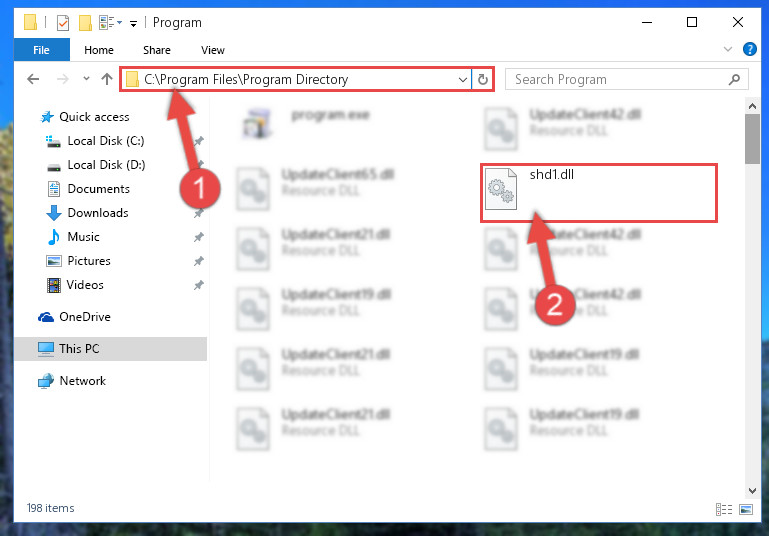Open OneDrive in the sidebar
Viewport: 769px width, 536px height.
(84, 317)
